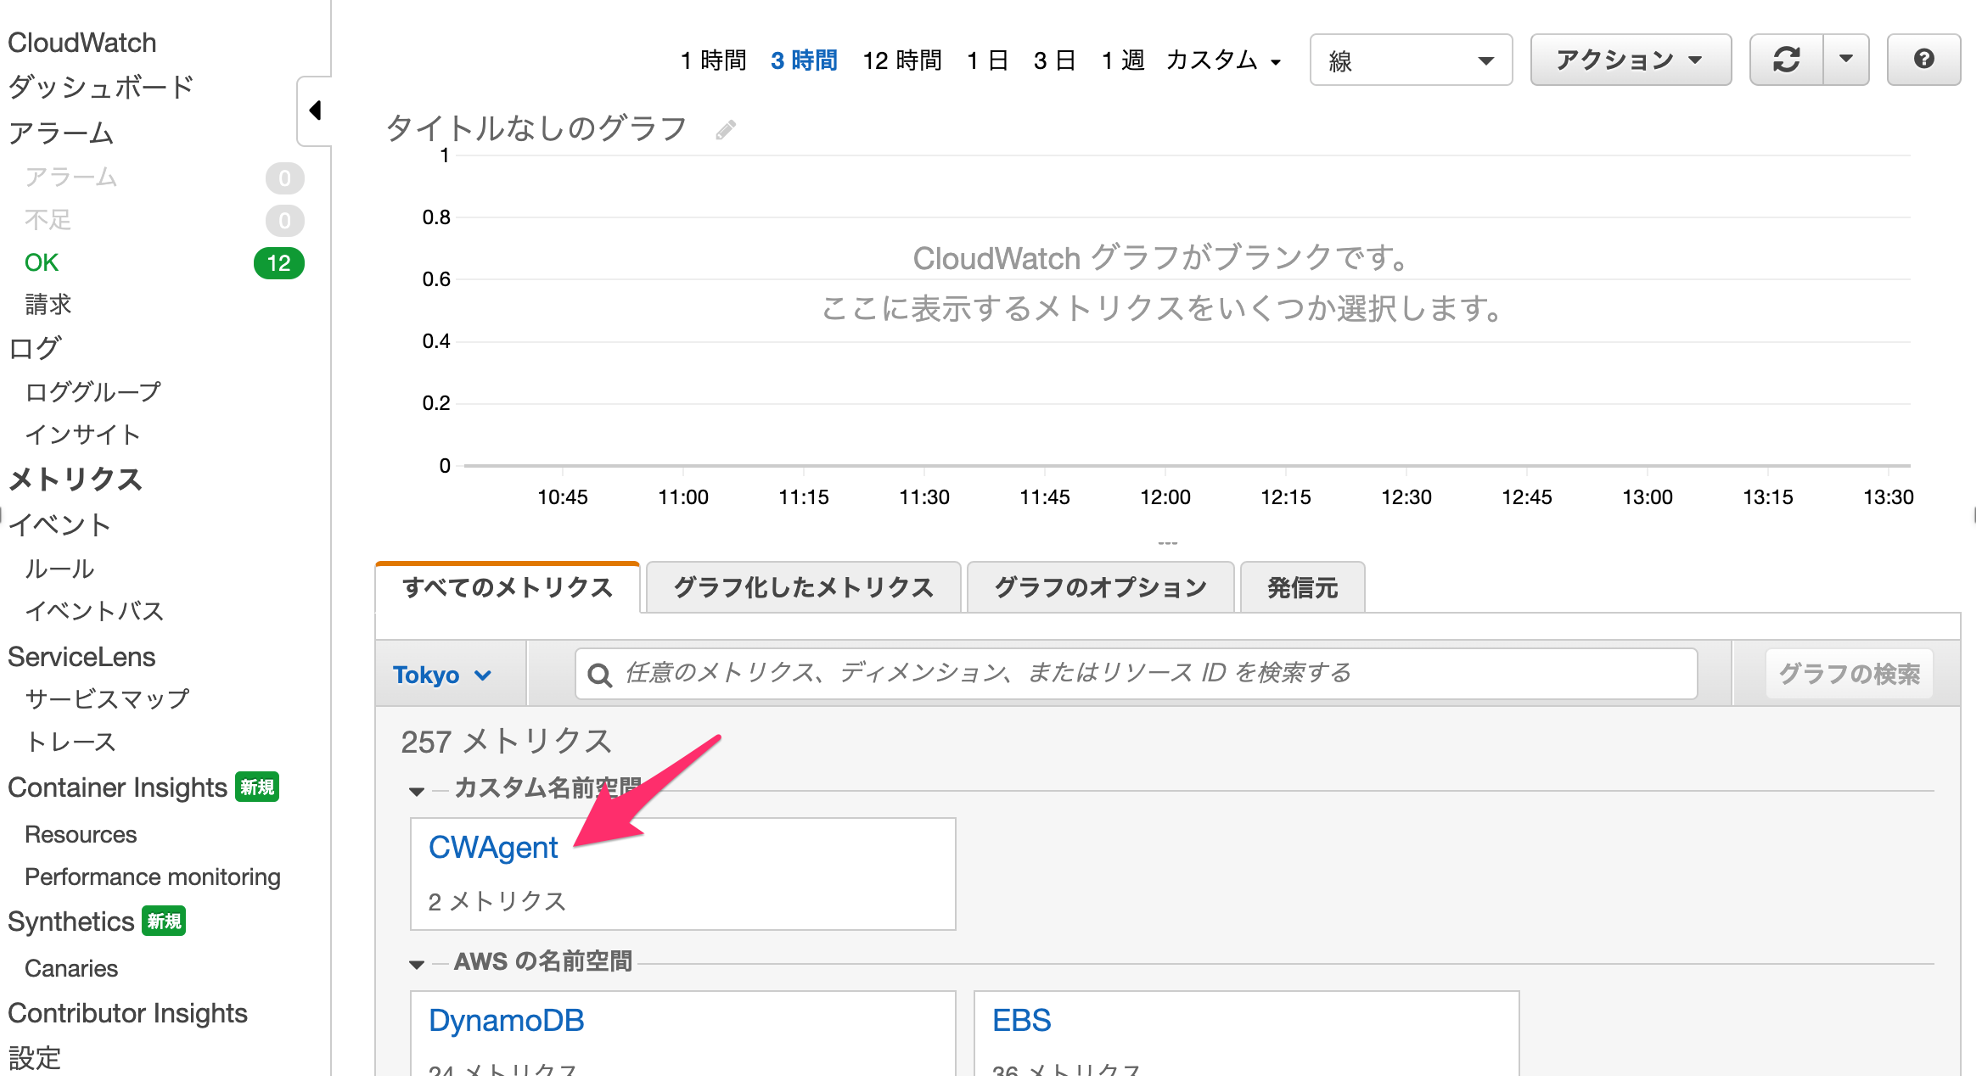Open Contributor Insights in the sidebar
Viewport: 1976px width, 1076px height.
[x=127, y=1014]
